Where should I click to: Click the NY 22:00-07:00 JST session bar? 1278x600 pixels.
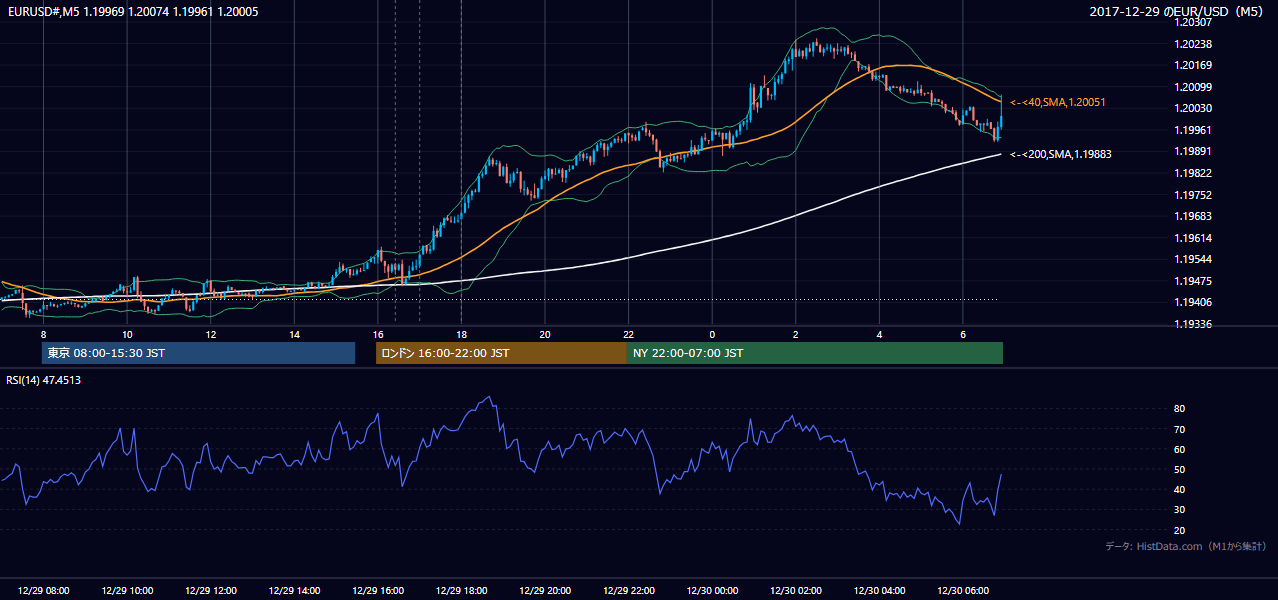pos(815,353)
